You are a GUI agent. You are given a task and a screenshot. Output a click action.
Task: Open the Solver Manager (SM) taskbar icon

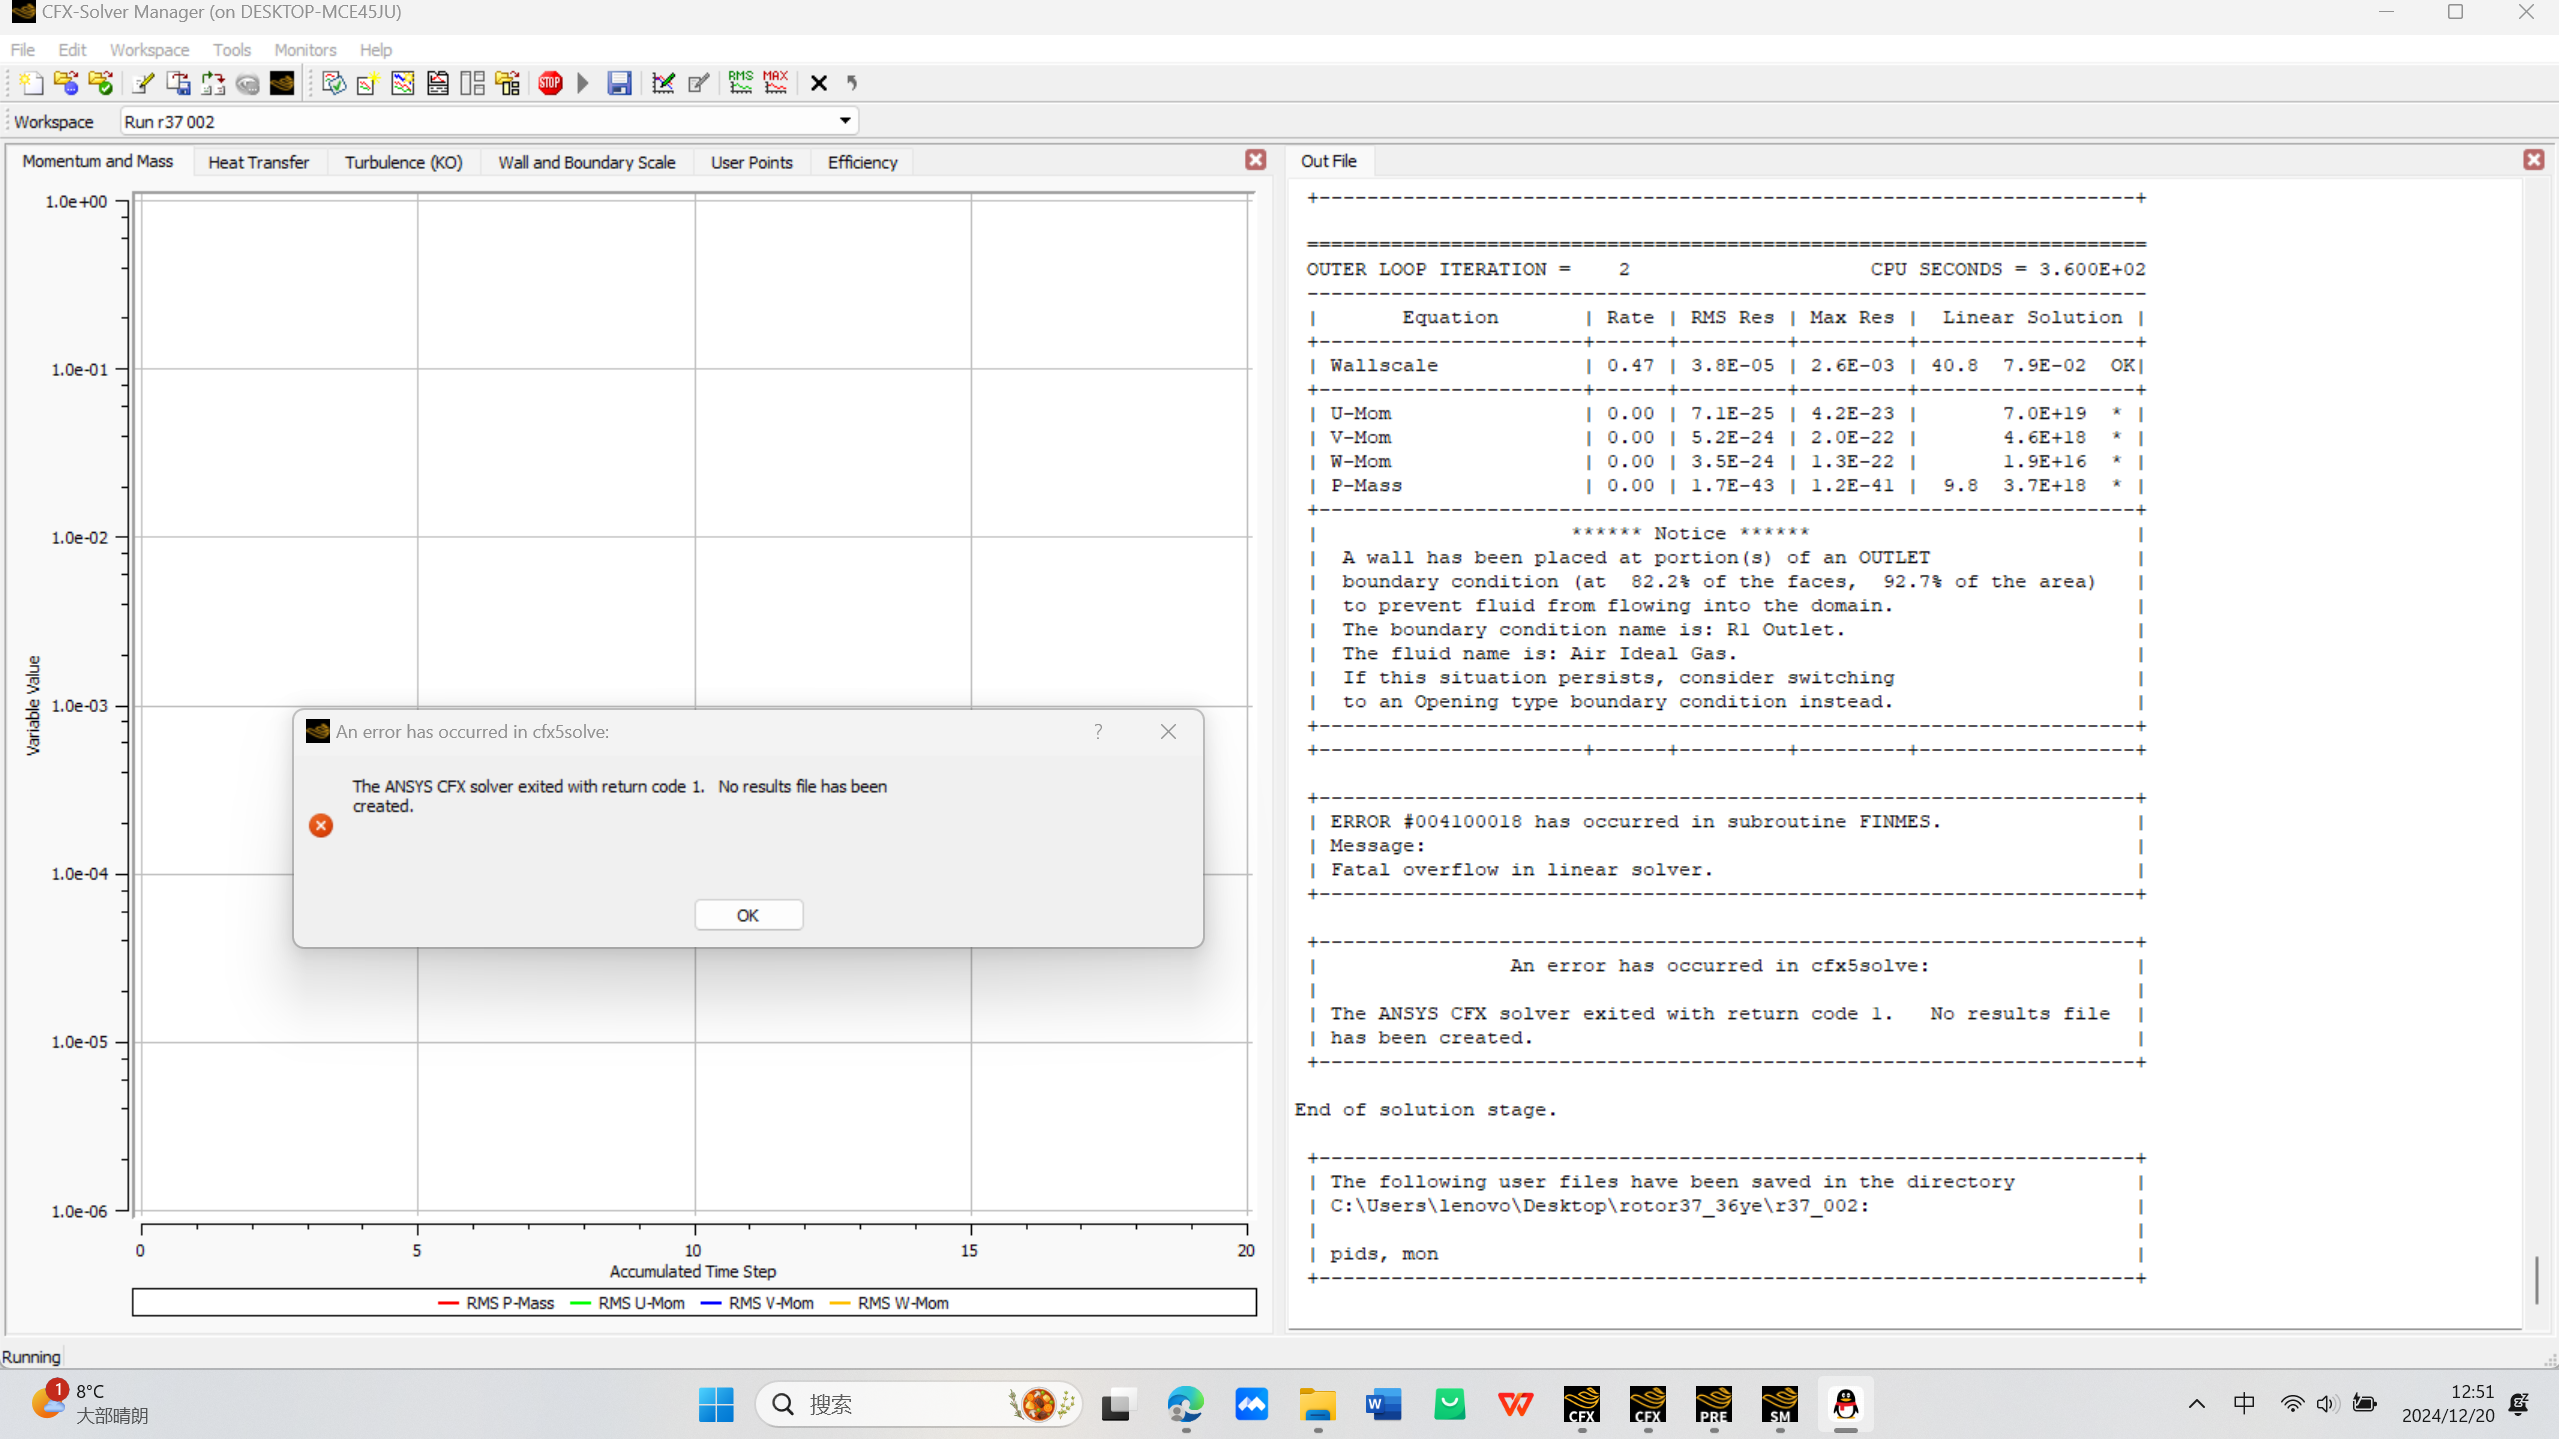tap(1779, 1405)
